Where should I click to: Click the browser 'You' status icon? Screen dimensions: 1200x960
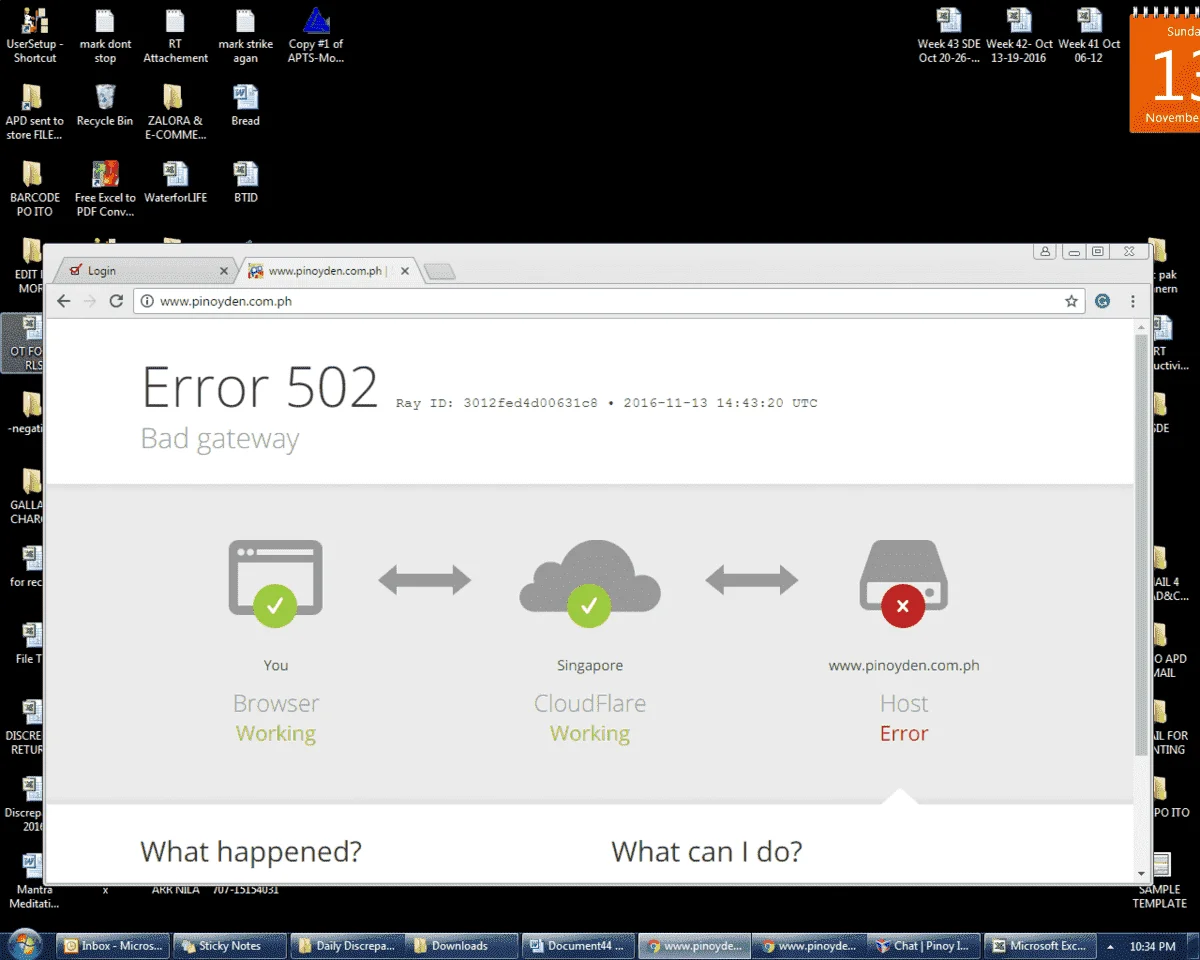pyautogui.click(x=275, y=584)
